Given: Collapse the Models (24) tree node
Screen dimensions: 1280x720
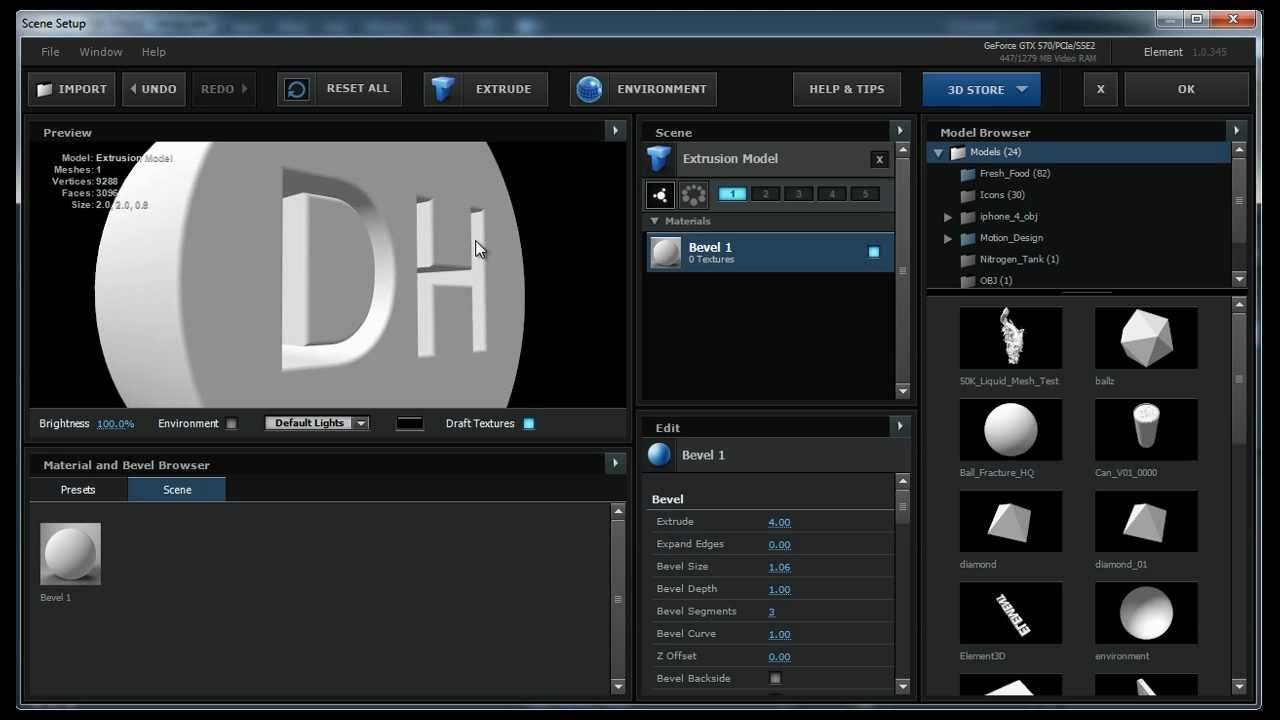Looking at the screenshot, I should [938, 153].
